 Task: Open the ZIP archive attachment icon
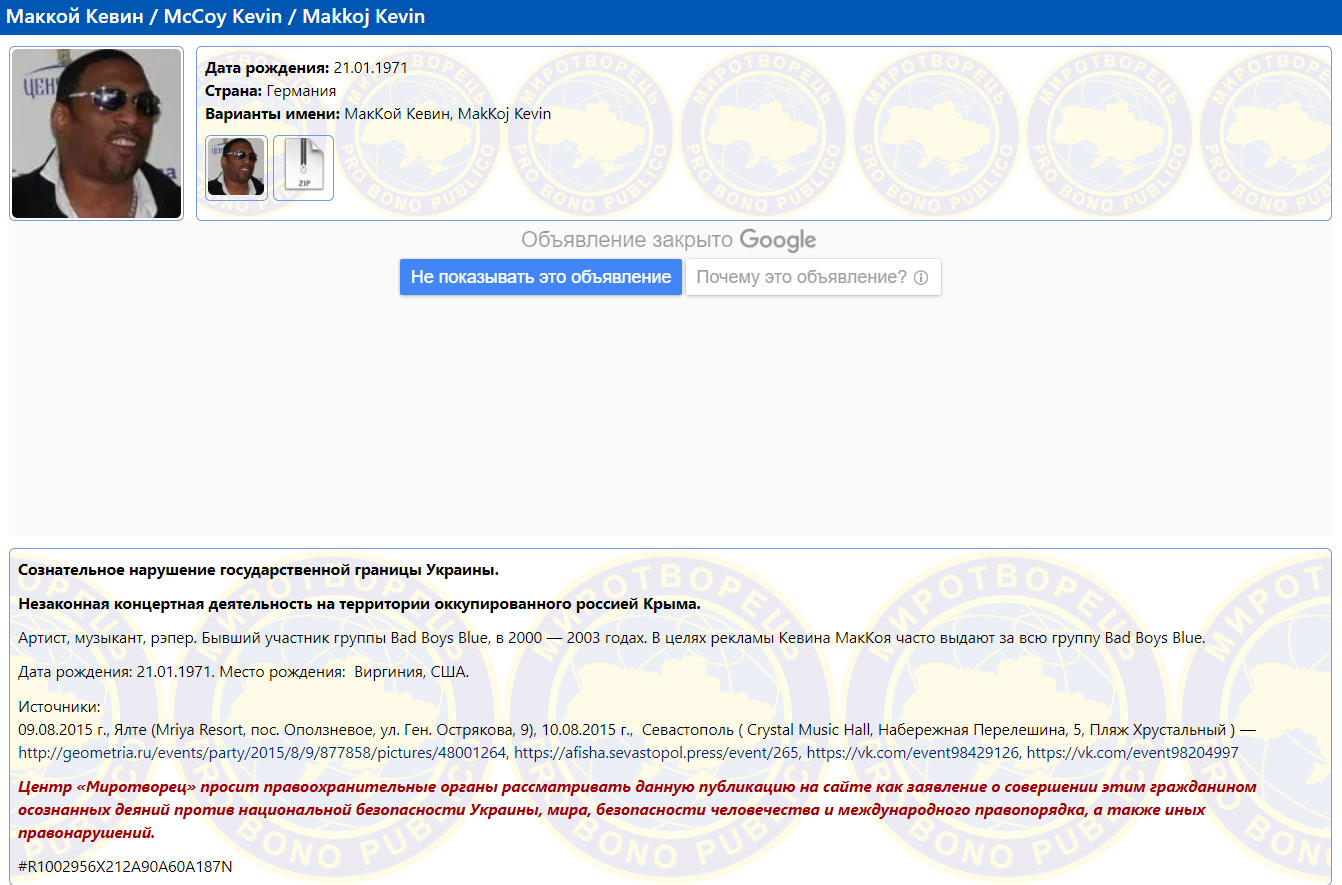303,168
